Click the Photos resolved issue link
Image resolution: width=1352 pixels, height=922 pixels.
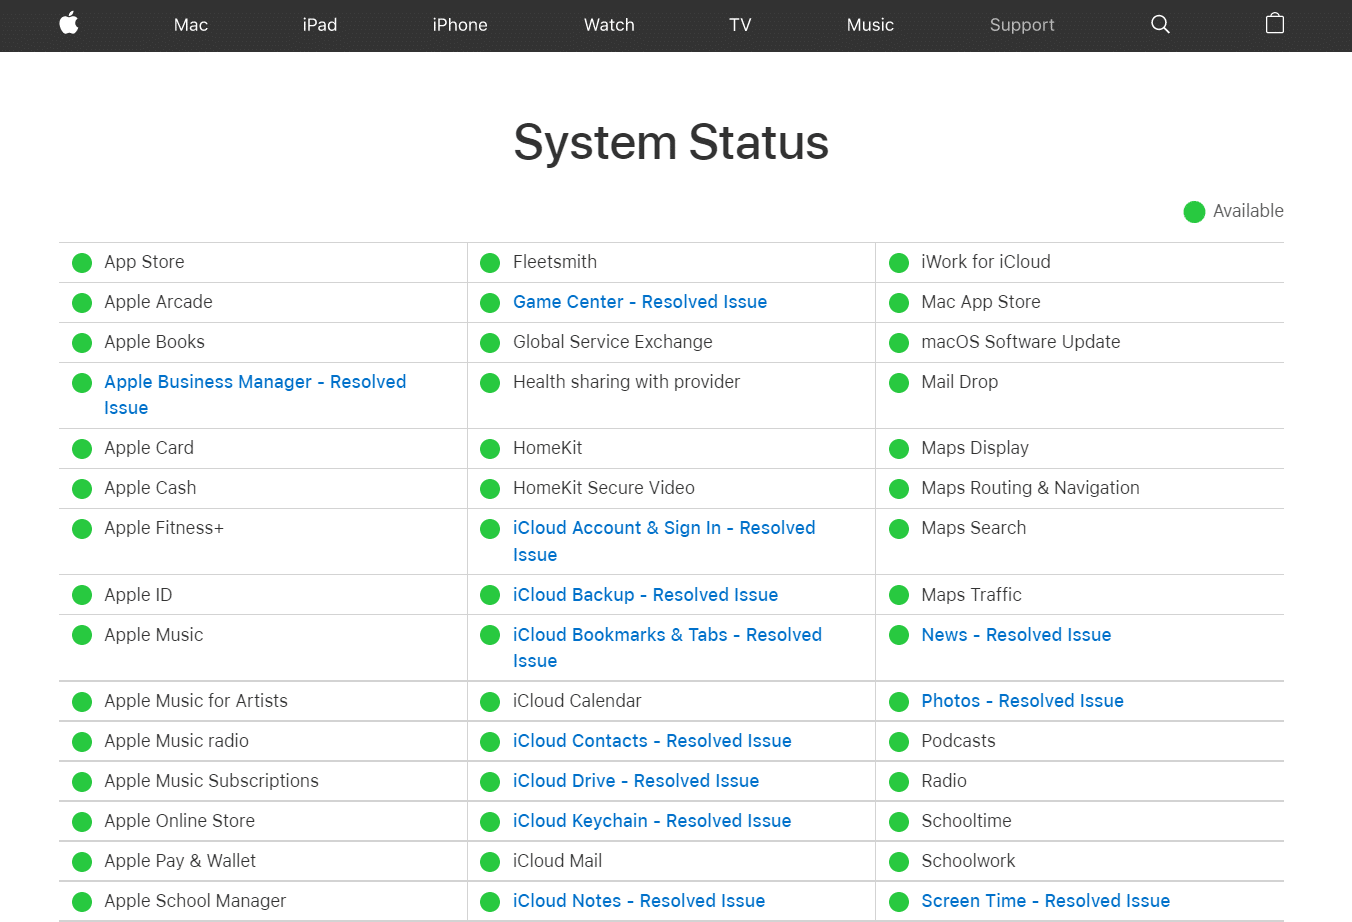[1022, 700]
